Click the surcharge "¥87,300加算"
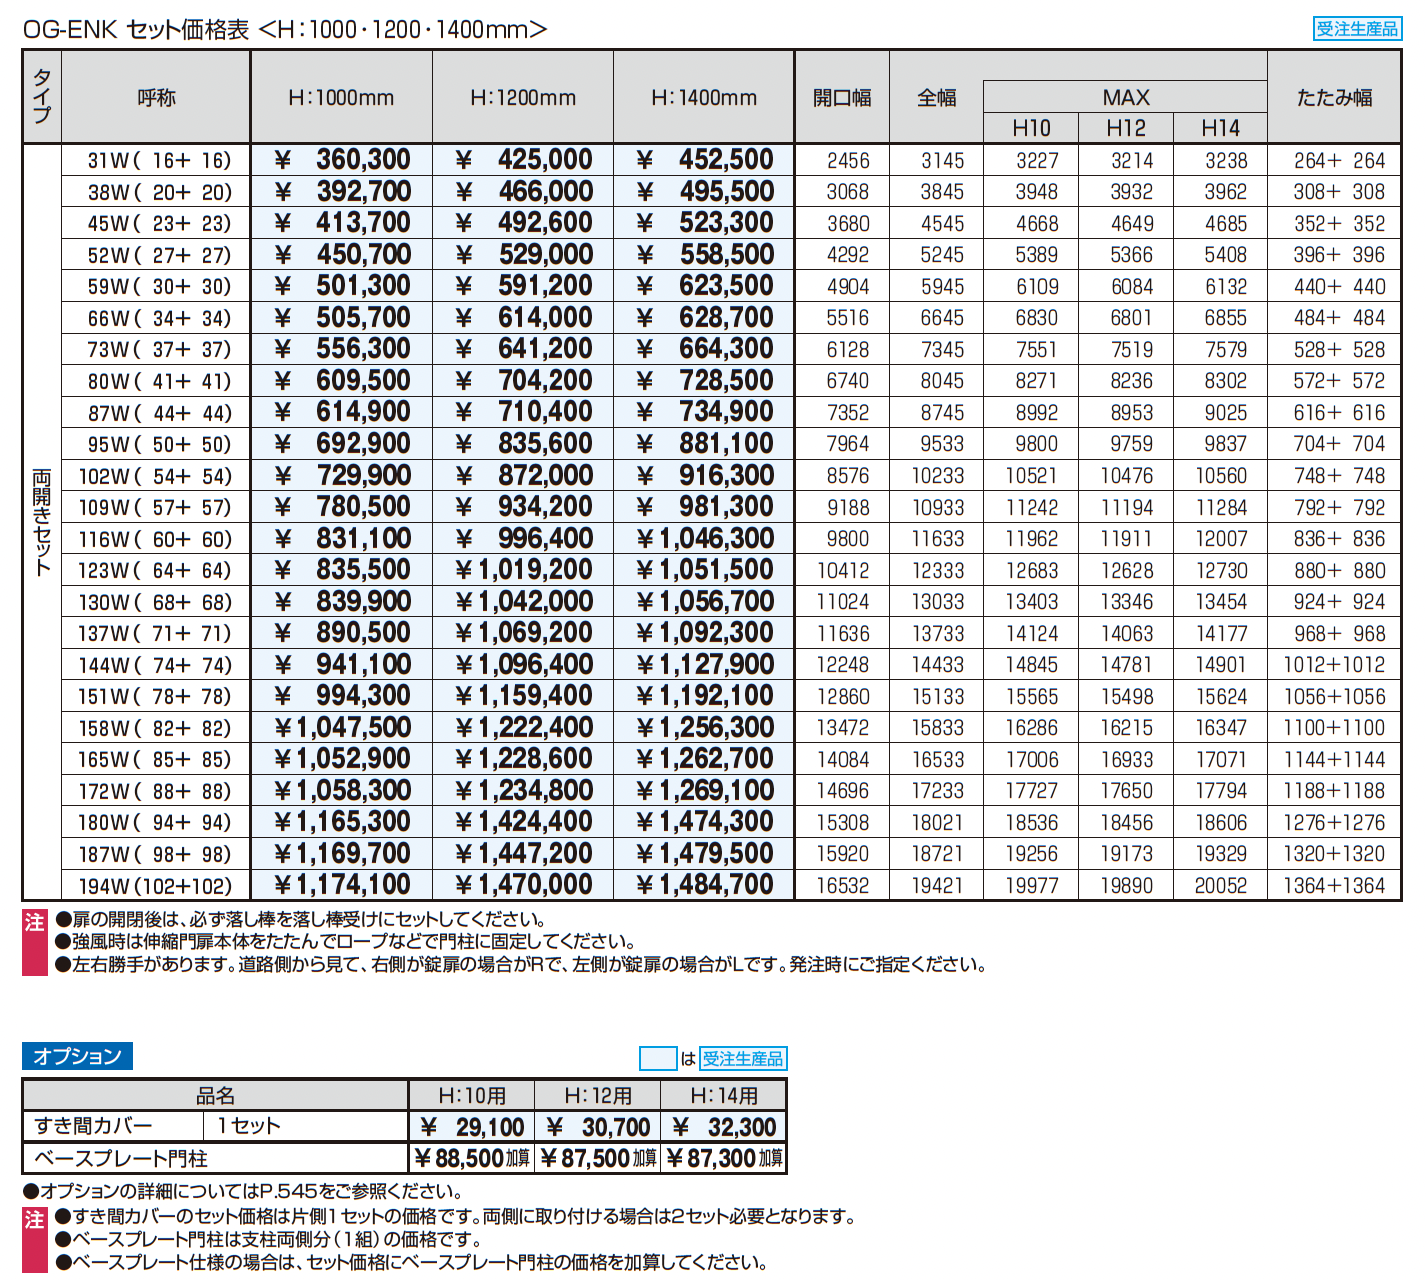Screen dimensions: 1426x1280 724,1158
